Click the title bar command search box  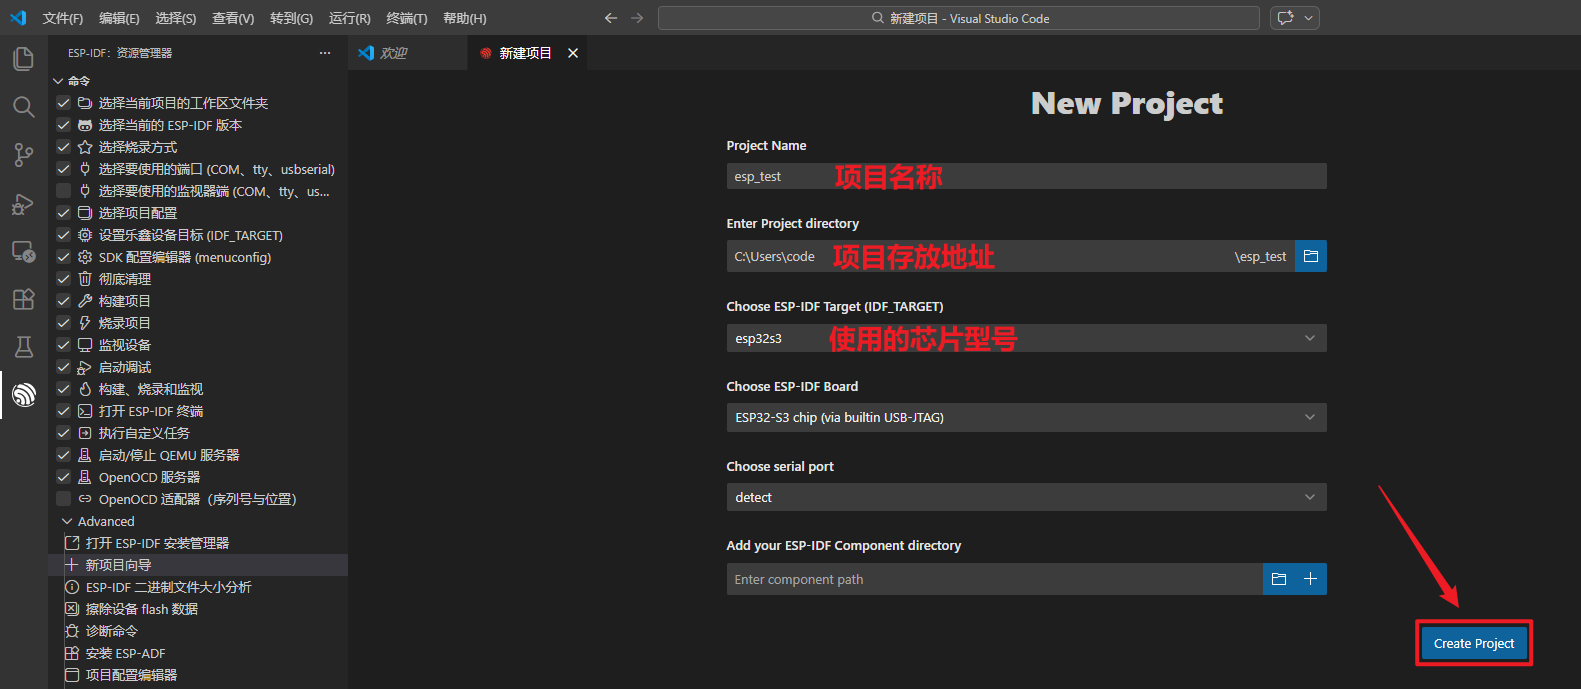958,18
